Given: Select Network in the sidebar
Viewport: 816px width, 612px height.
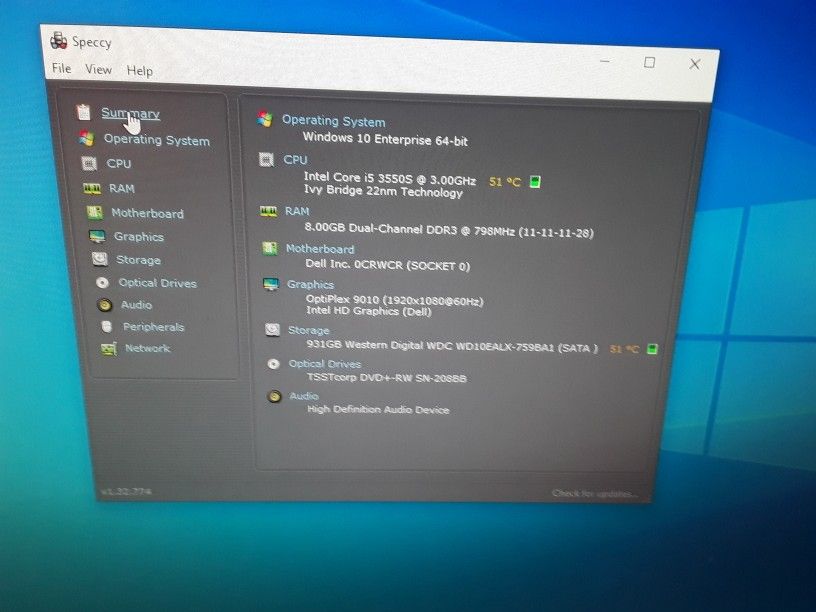Looking at the screenshot, I should pyautogui.click(x=147, y=348).
